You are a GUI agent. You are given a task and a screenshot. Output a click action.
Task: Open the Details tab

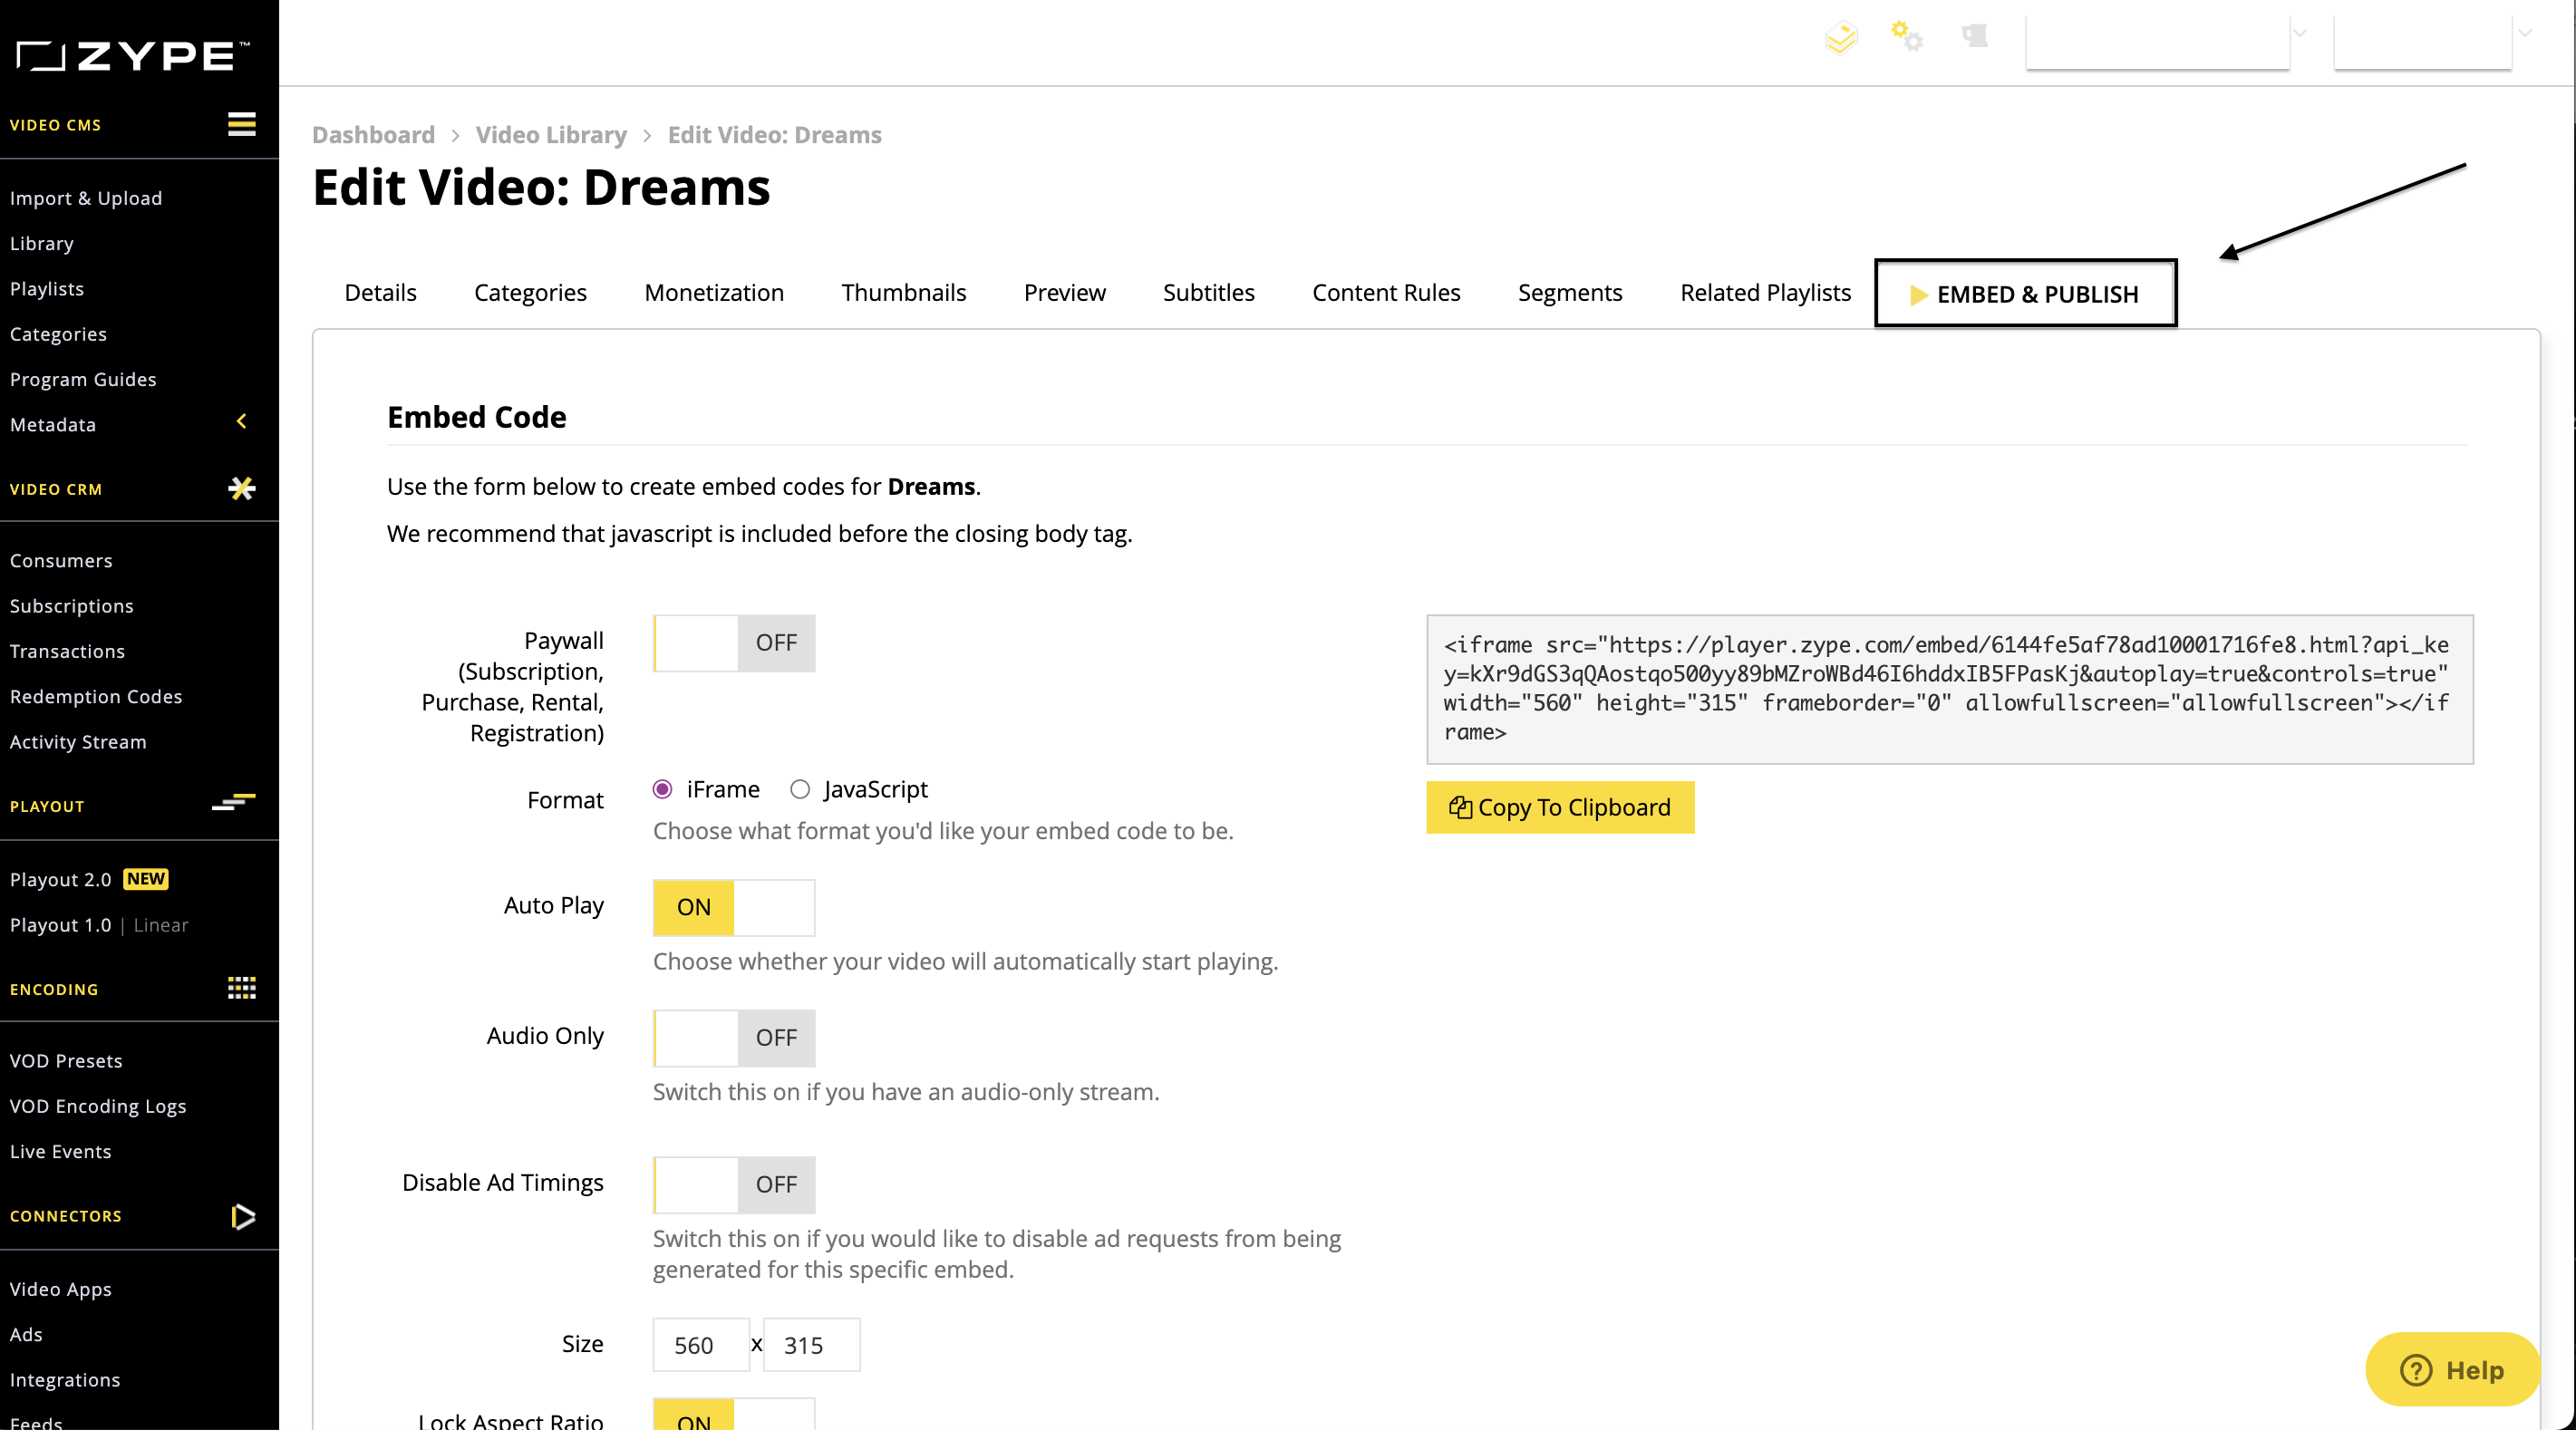tap(380, 293)
